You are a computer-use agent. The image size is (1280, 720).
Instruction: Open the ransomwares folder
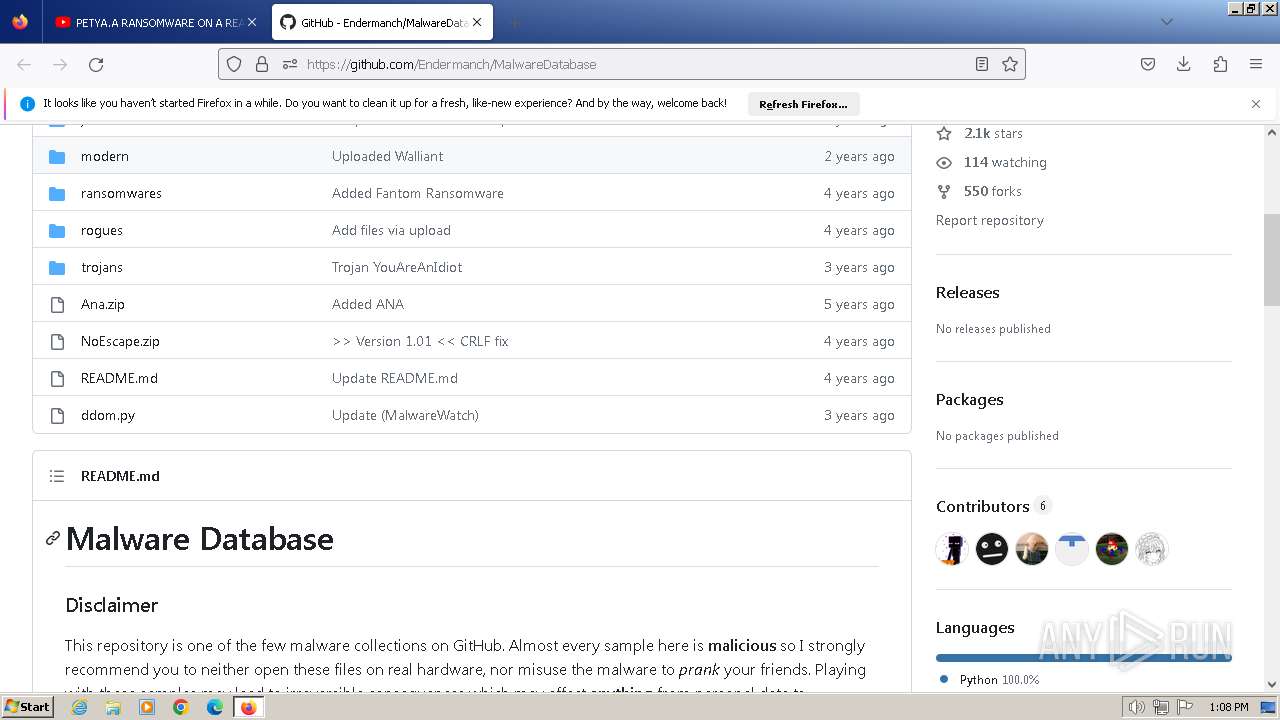pyautogui.click(x=121, y=193)
